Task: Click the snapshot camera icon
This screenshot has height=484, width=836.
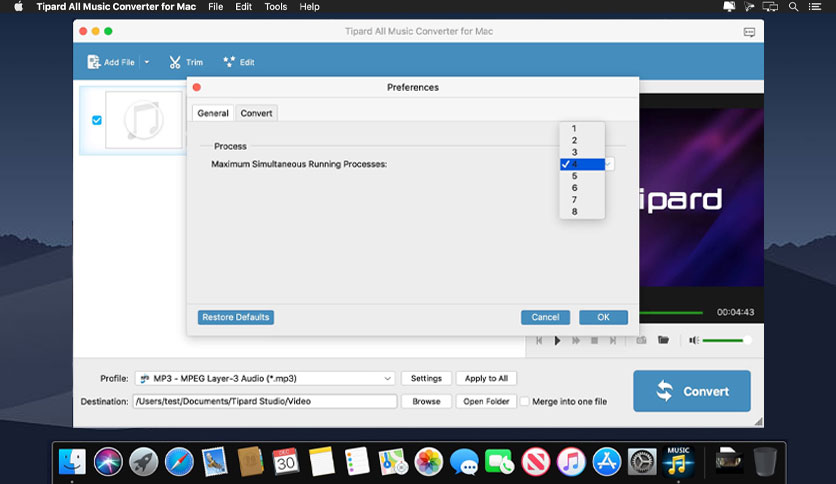Action: (641, 340)
